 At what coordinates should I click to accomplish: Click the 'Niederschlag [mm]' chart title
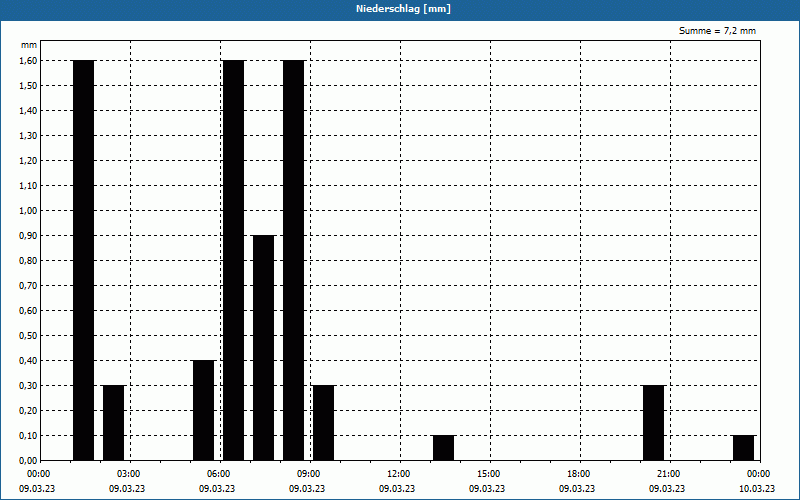403,9
